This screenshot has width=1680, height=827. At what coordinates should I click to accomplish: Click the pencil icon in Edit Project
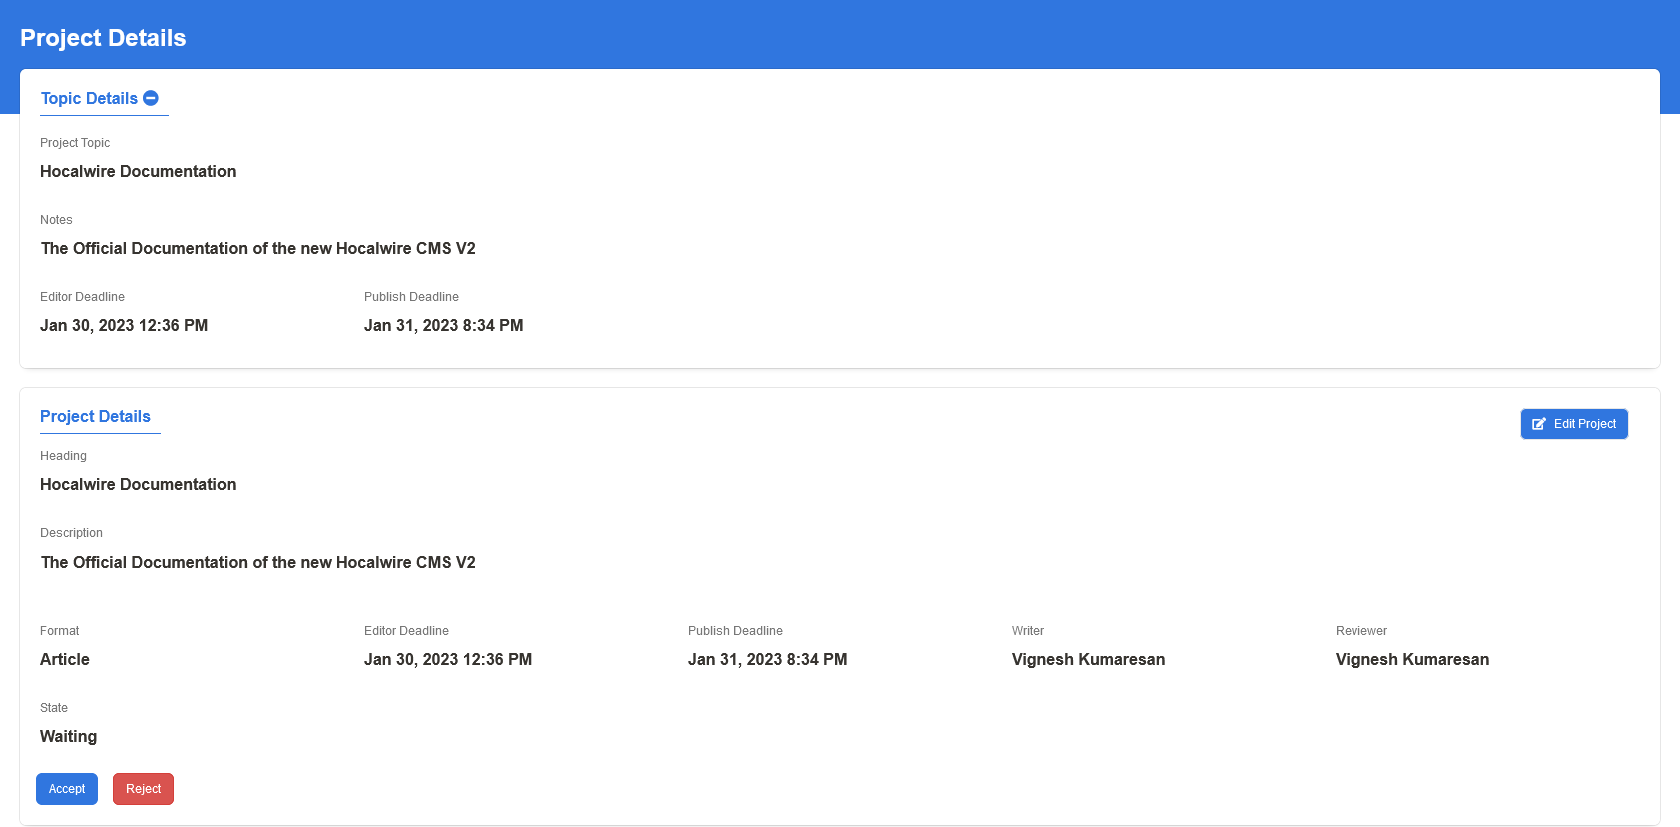(1539, 424)
